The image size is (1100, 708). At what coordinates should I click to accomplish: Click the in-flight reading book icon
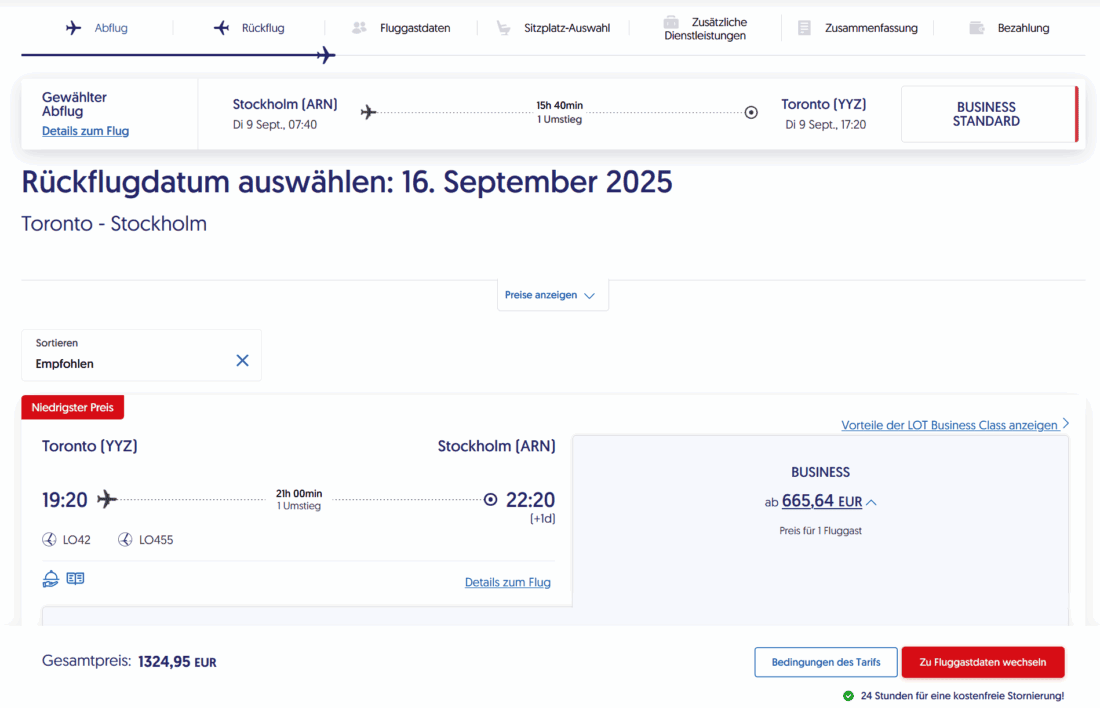[75, 578]
